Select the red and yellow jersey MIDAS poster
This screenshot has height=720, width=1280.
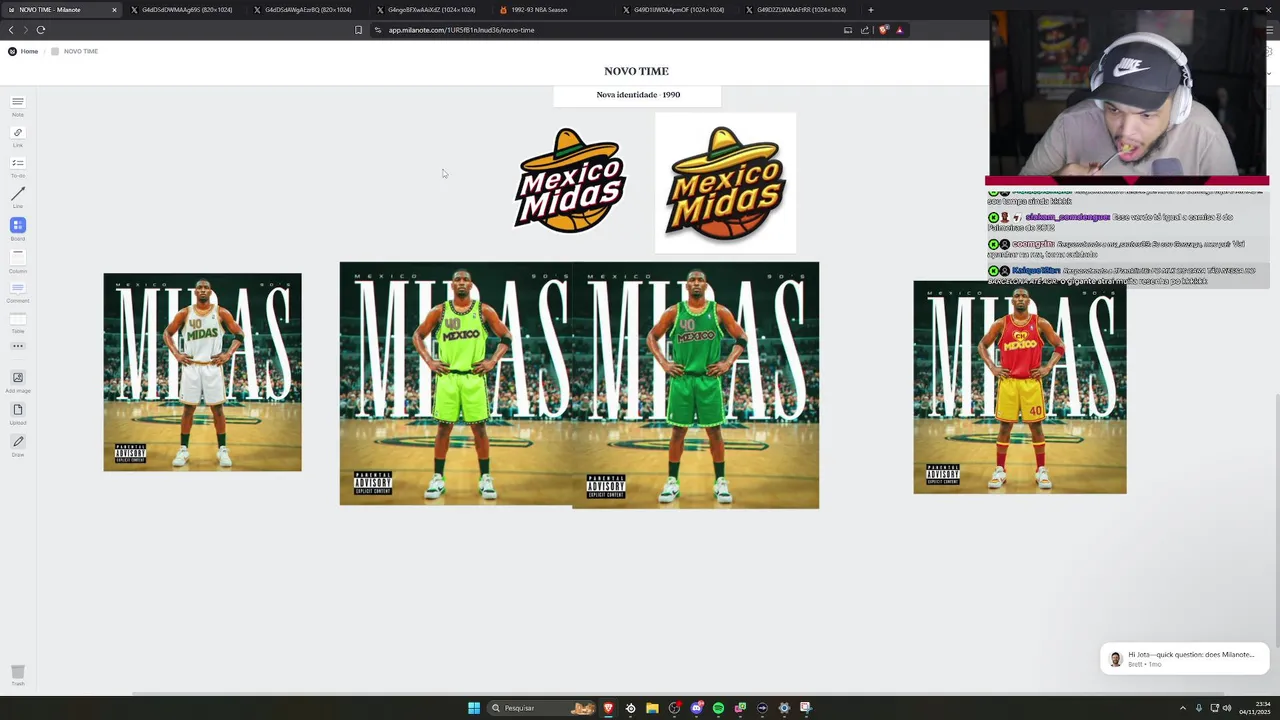tap(1019, 387)
